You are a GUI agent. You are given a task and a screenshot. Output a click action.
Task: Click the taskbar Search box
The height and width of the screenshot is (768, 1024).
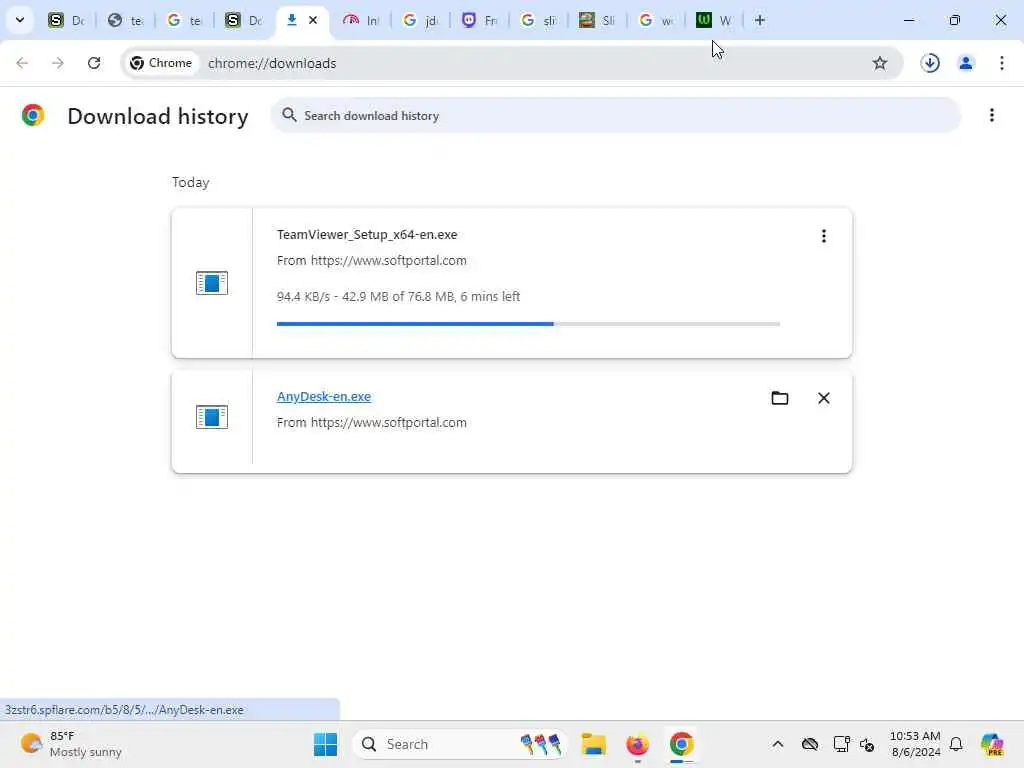click(460, 744)
